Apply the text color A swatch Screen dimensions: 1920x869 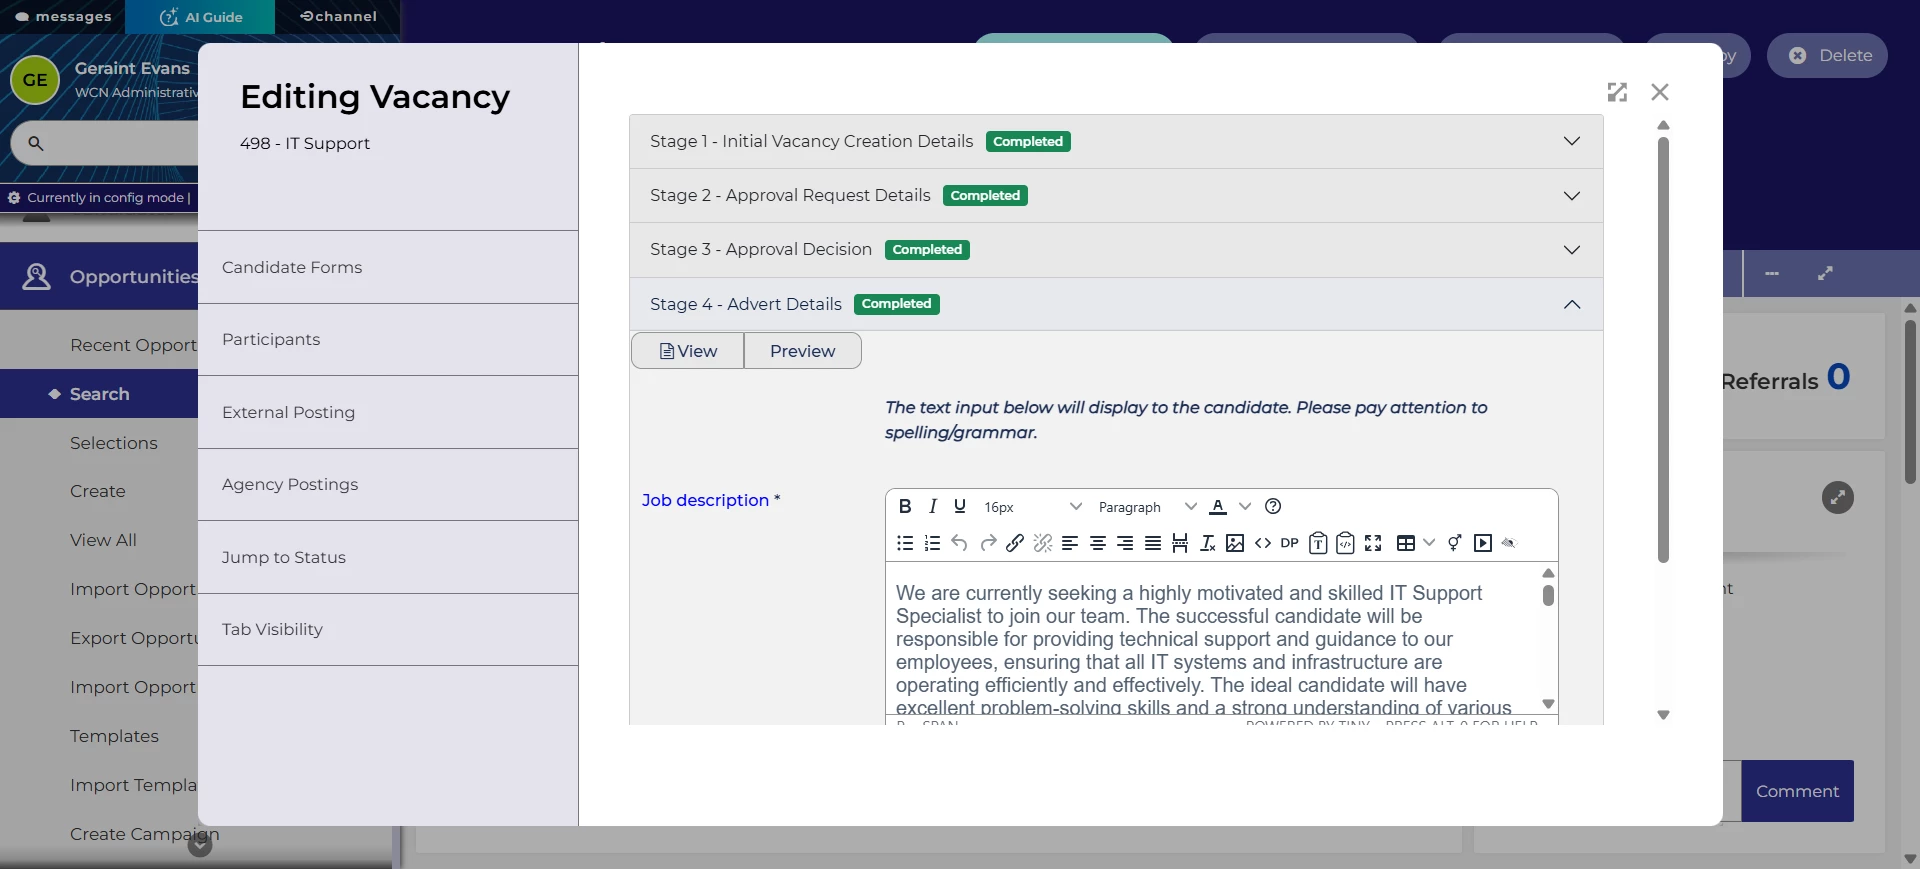click(x=1218, y=506)
